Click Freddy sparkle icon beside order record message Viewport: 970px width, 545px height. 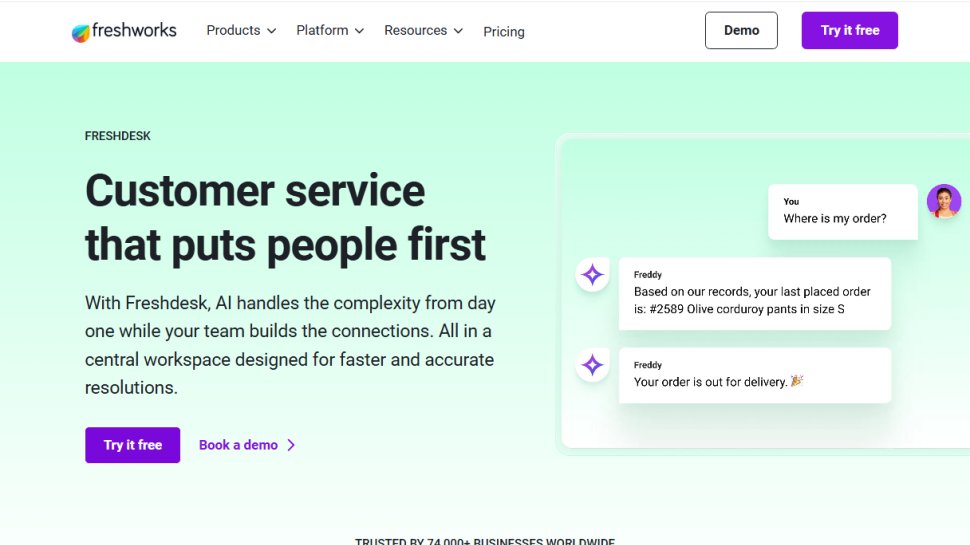tap(593, 275)
